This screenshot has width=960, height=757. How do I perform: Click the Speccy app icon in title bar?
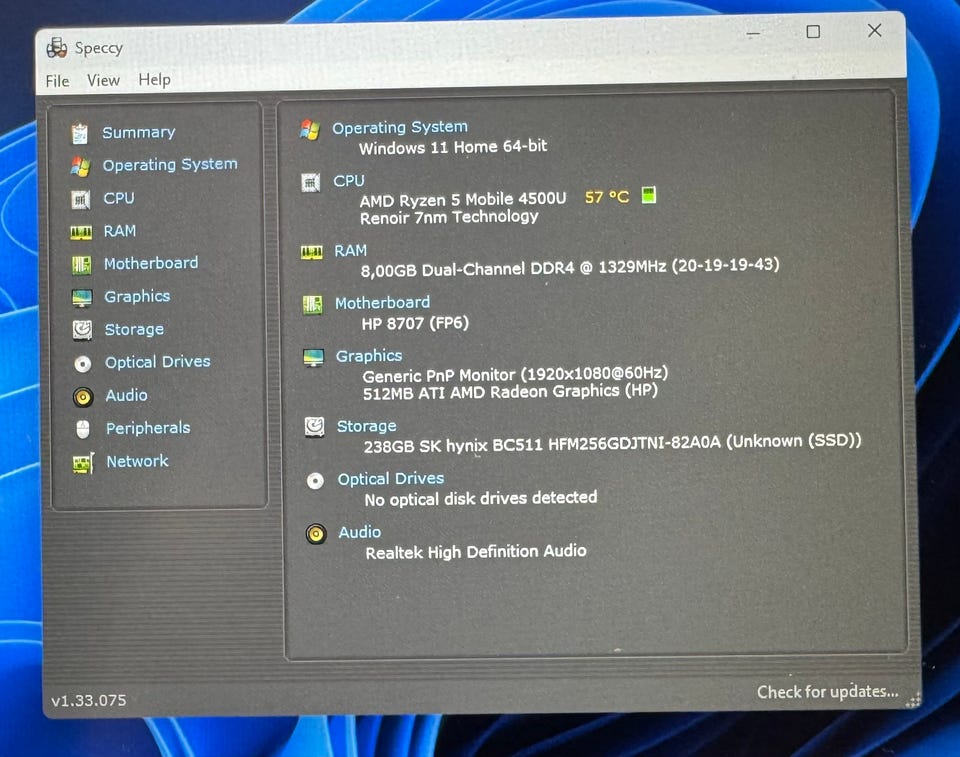tap(57, 48)
